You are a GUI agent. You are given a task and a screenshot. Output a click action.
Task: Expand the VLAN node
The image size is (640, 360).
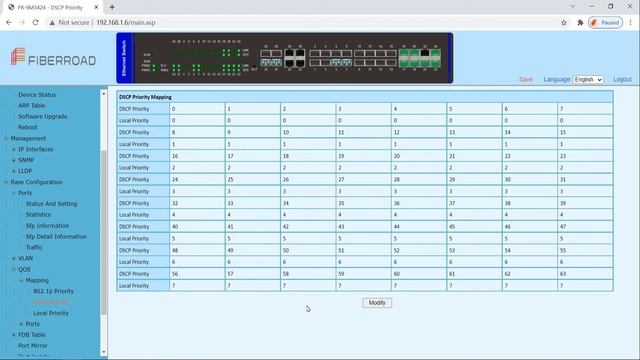tap(13, 258)
